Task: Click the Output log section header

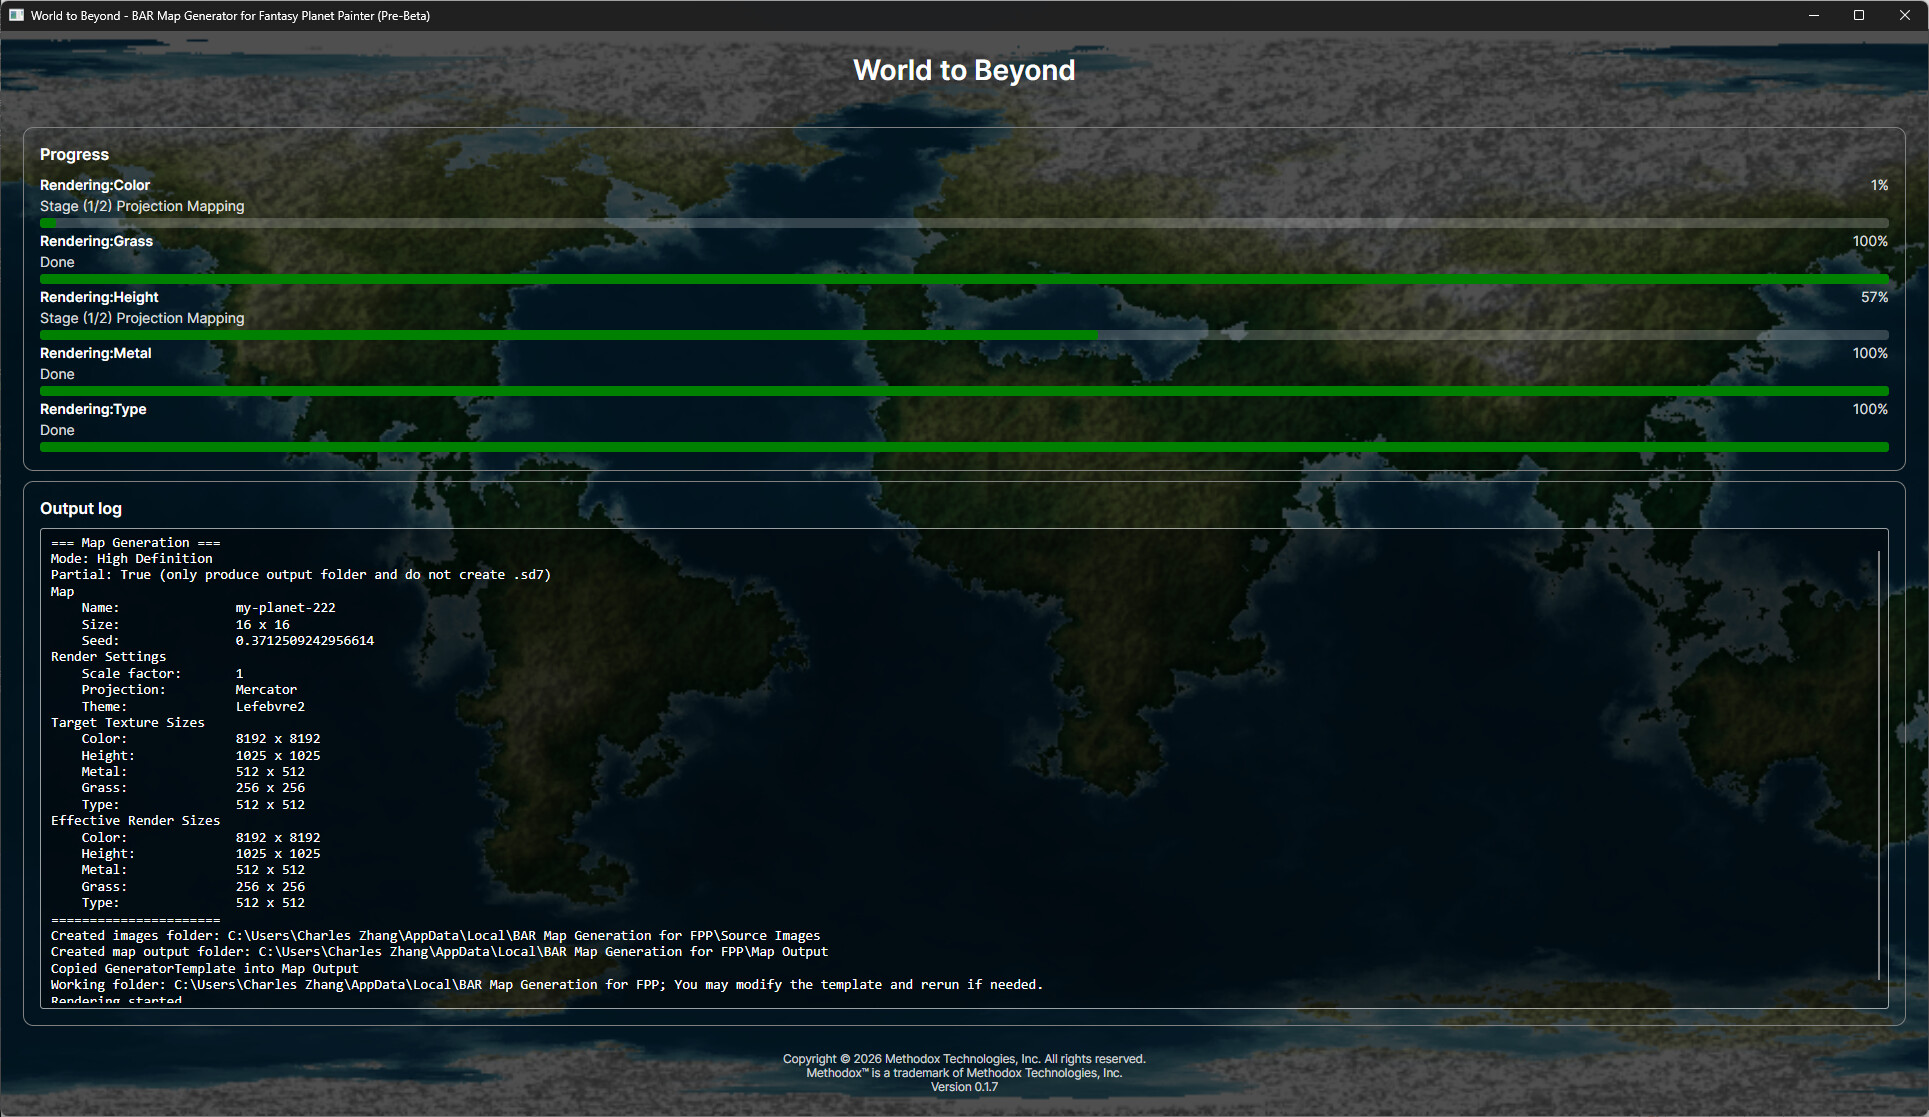Action: click(81, 508)
